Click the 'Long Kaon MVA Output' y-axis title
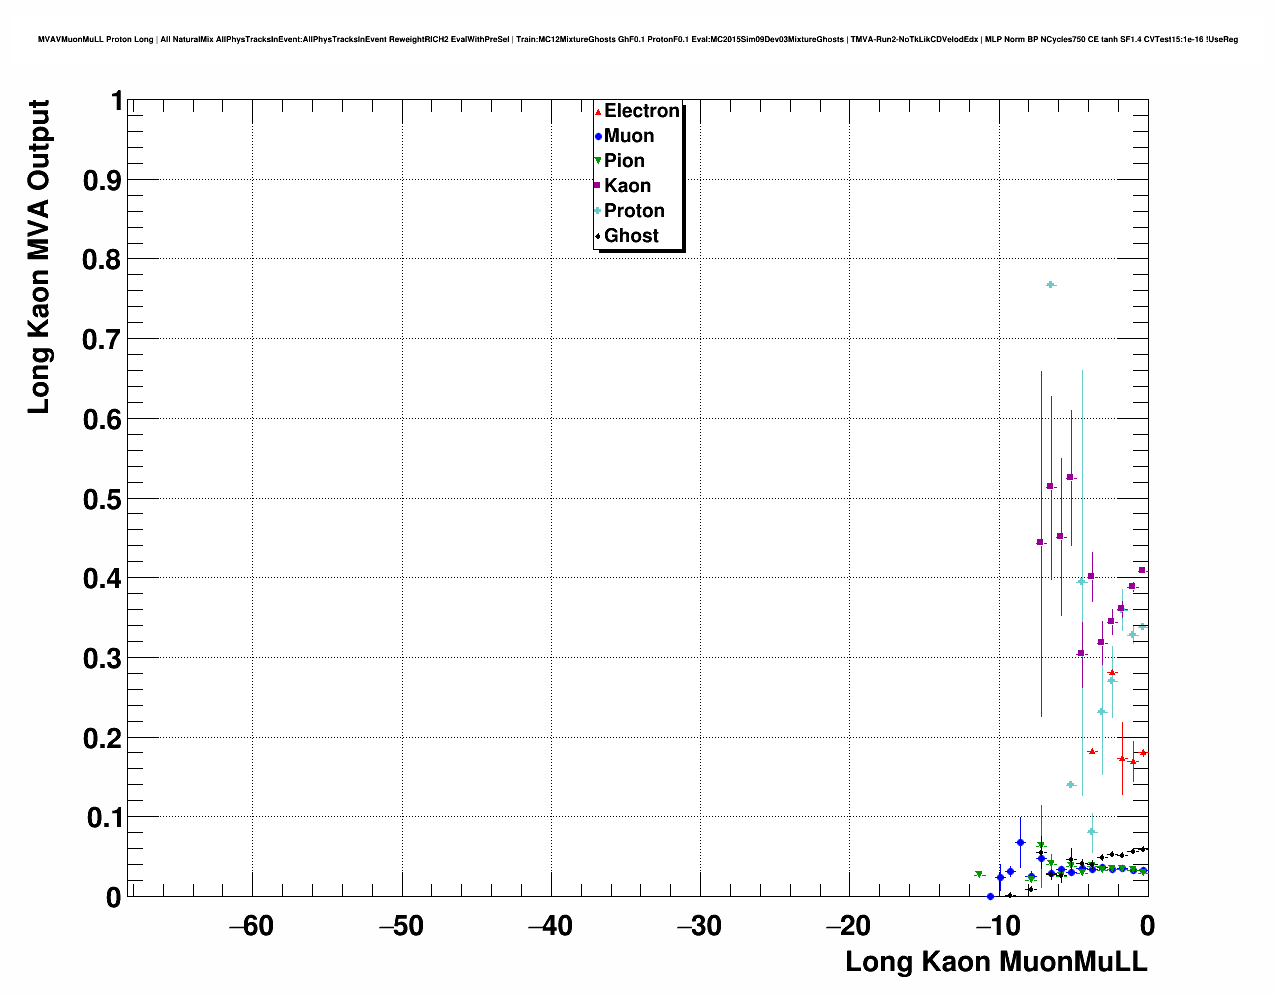This screenshot has height=996, width=1276. tap(39, 257)
